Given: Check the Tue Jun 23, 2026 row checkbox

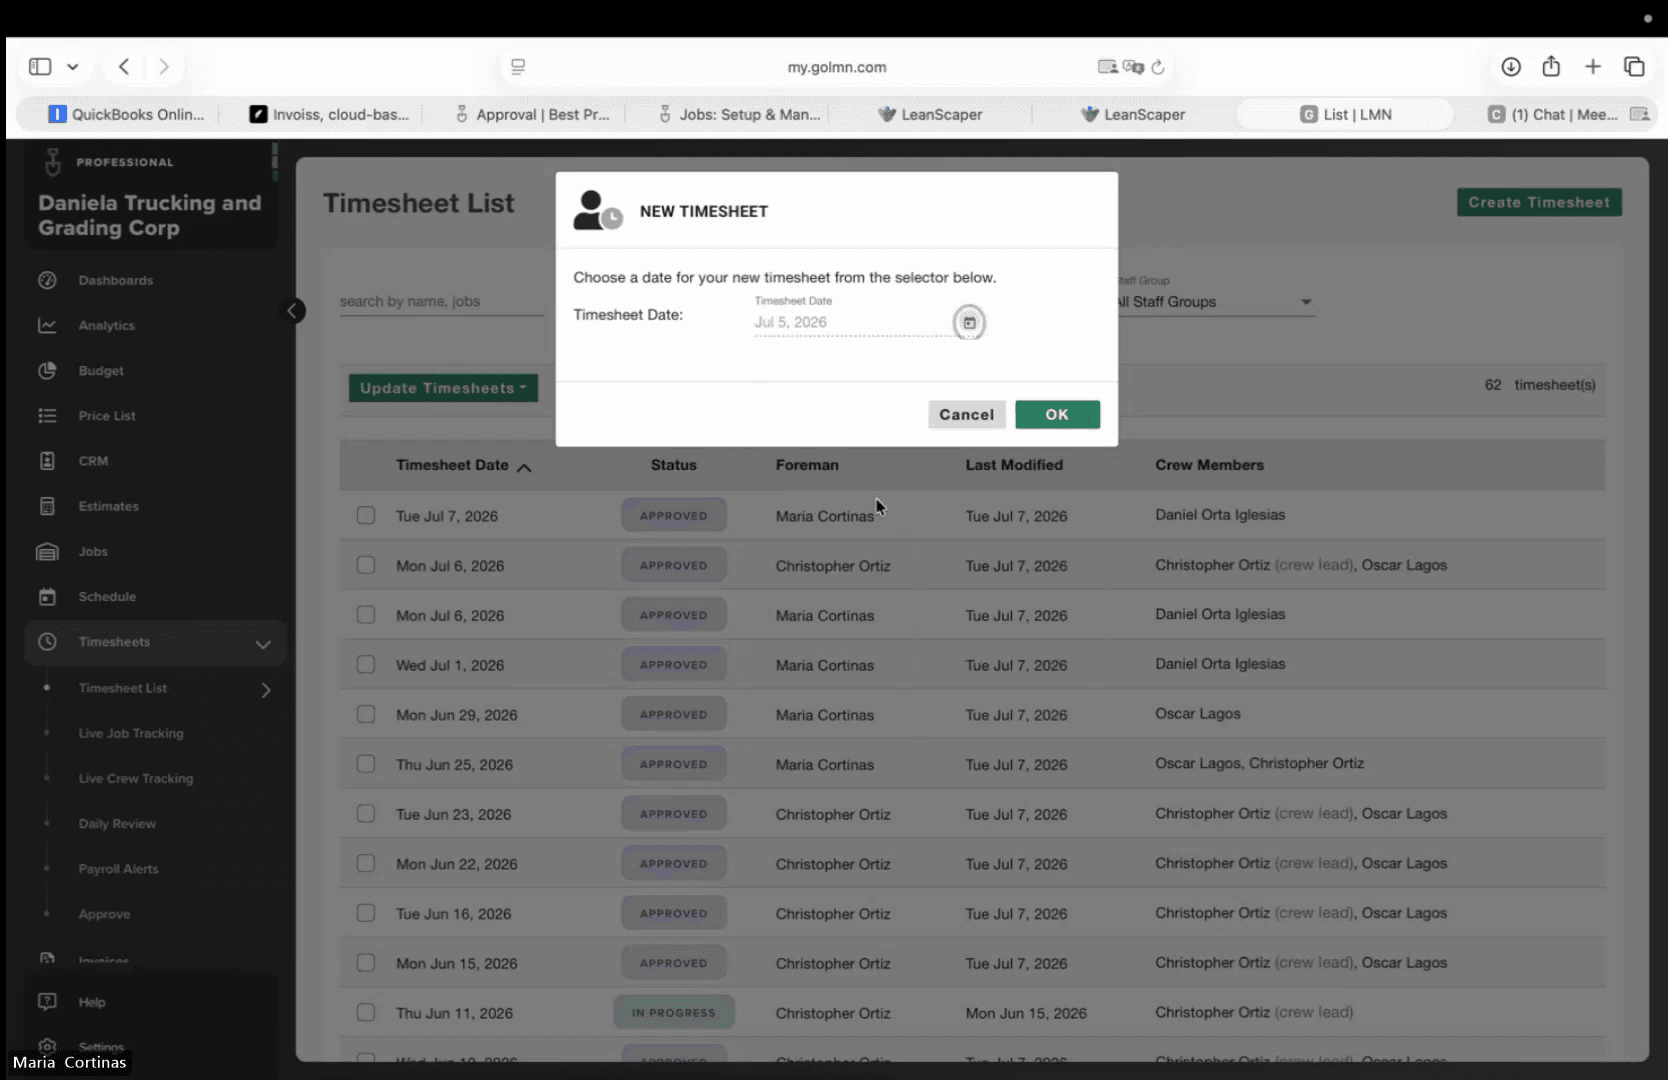Looking at the screenshot, I should [x=366, y=813].
